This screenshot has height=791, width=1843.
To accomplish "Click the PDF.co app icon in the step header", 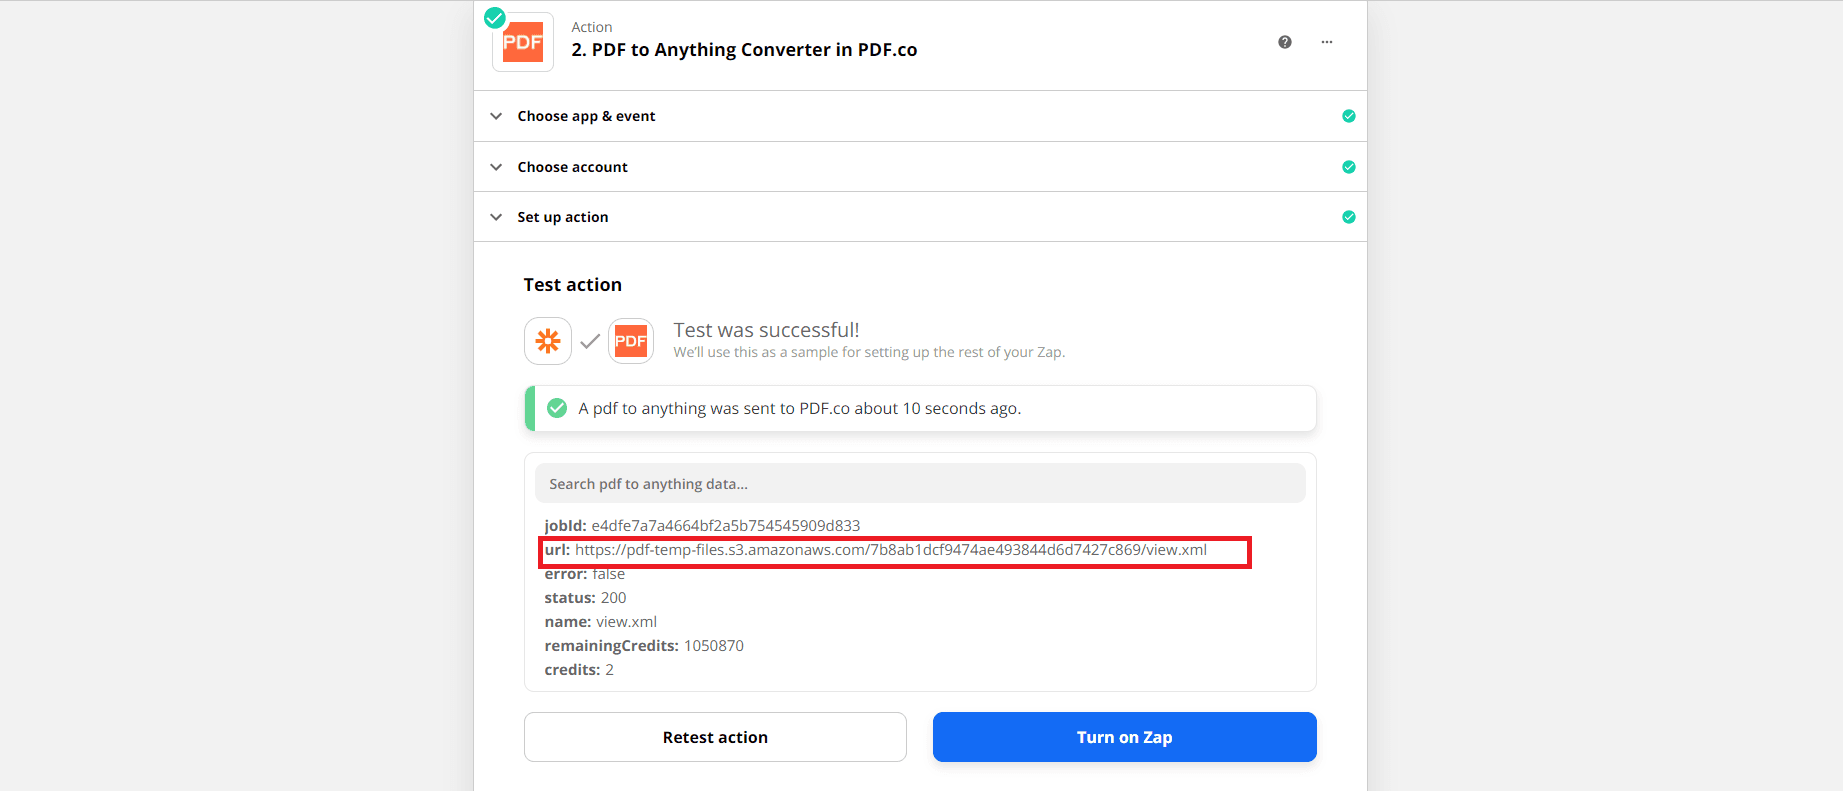I will pyautogui.click(x=523, y=43).
